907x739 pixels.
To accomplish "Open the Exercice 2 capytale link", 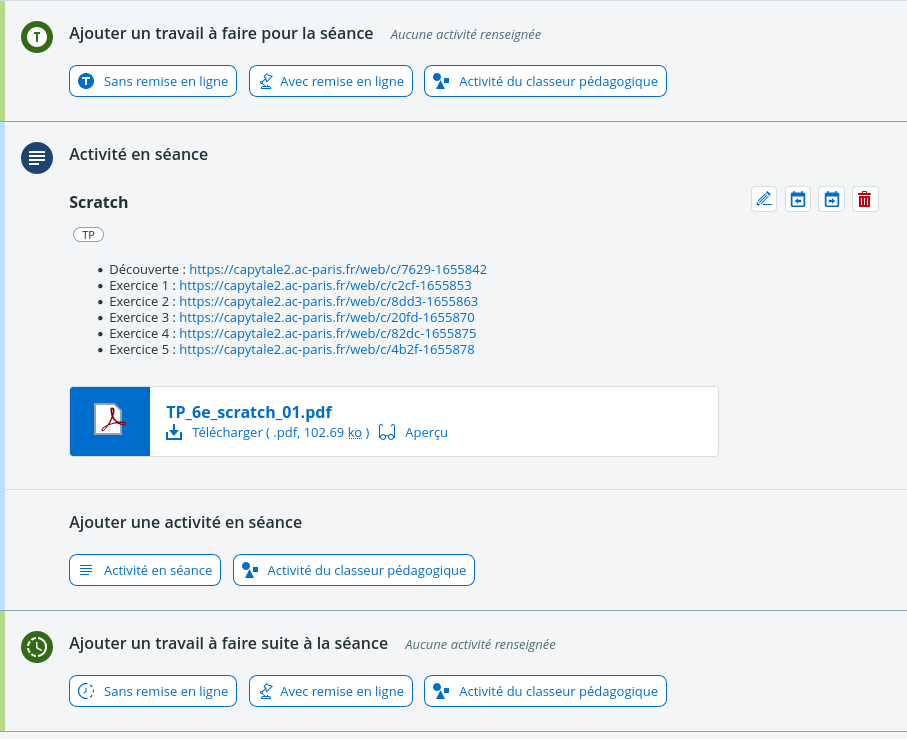I will tap(329, 302).
